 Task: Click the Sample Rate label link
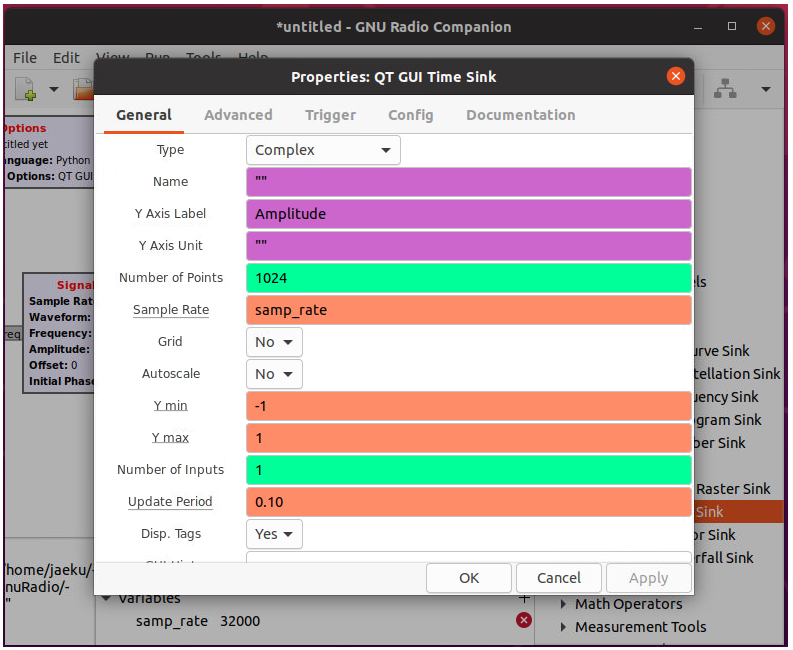click(170, 310)
